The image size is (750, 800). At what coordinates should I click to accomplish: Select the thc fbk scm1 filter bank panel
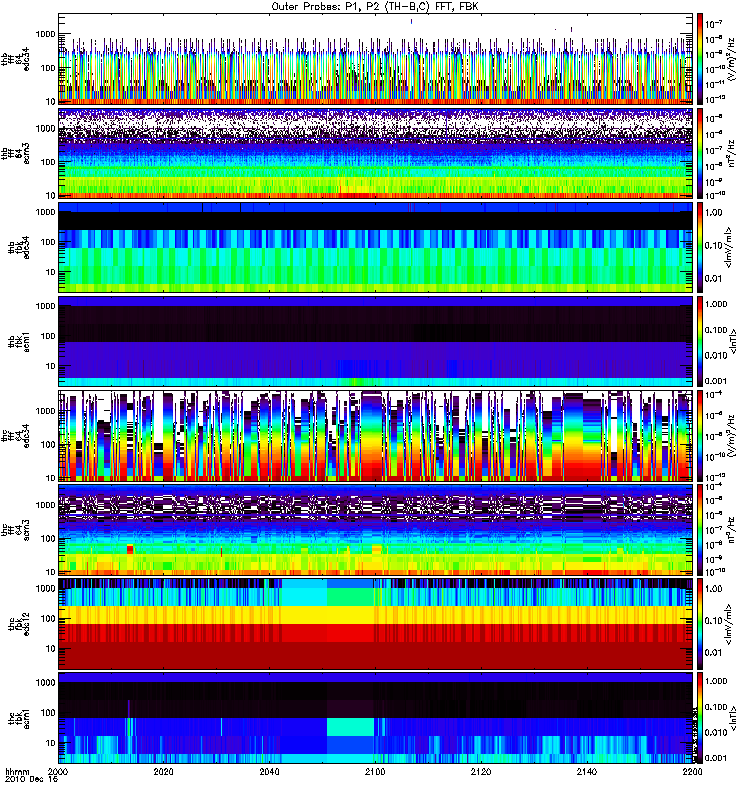point(375,718)
